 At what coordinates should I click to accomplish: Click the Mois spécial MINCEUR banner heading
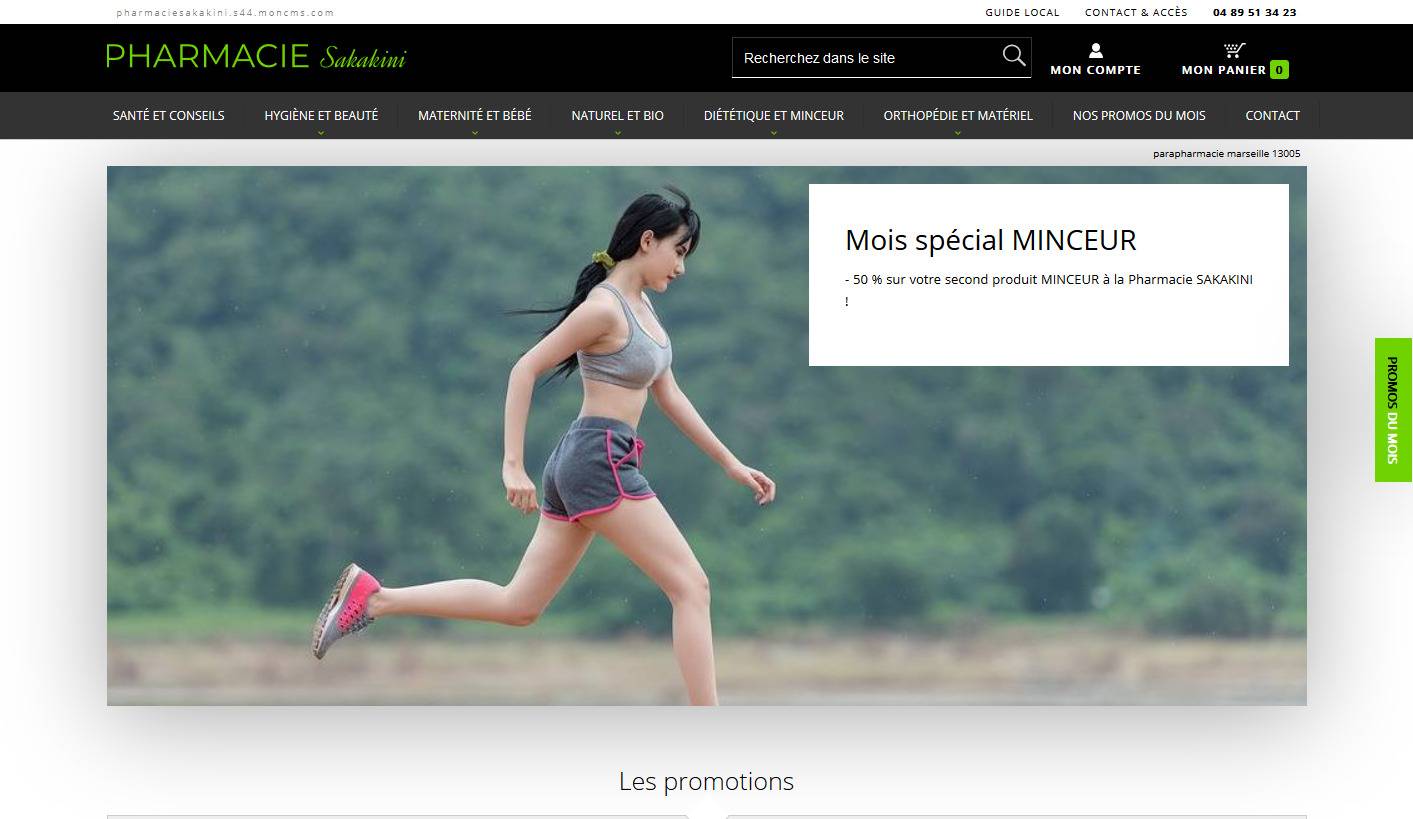click(x=990, y=240)
